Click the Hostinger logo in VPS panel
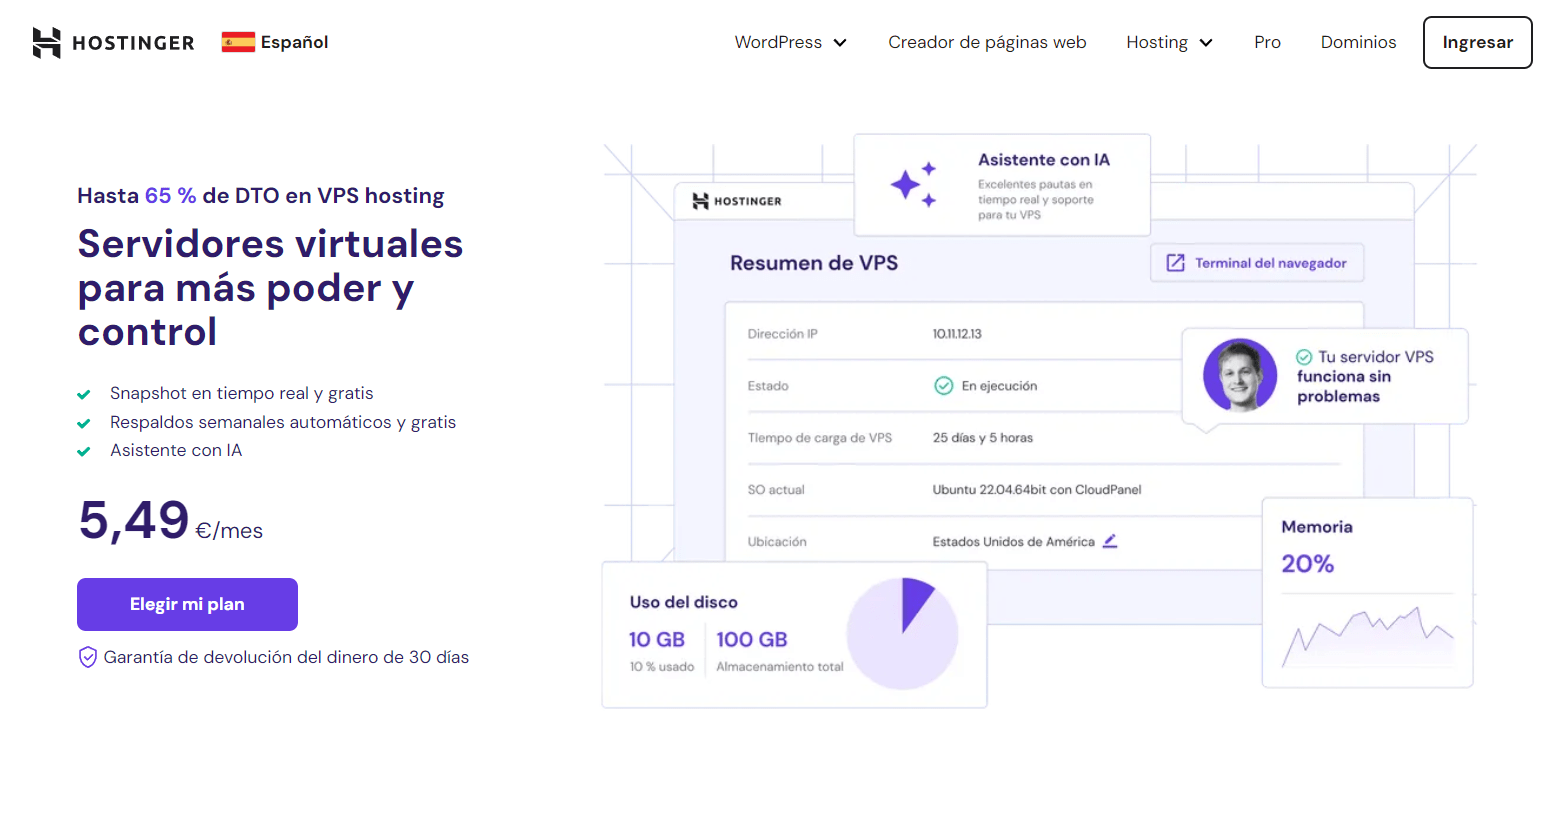This screenshot has height=814, width=1565. coord(737,201)
